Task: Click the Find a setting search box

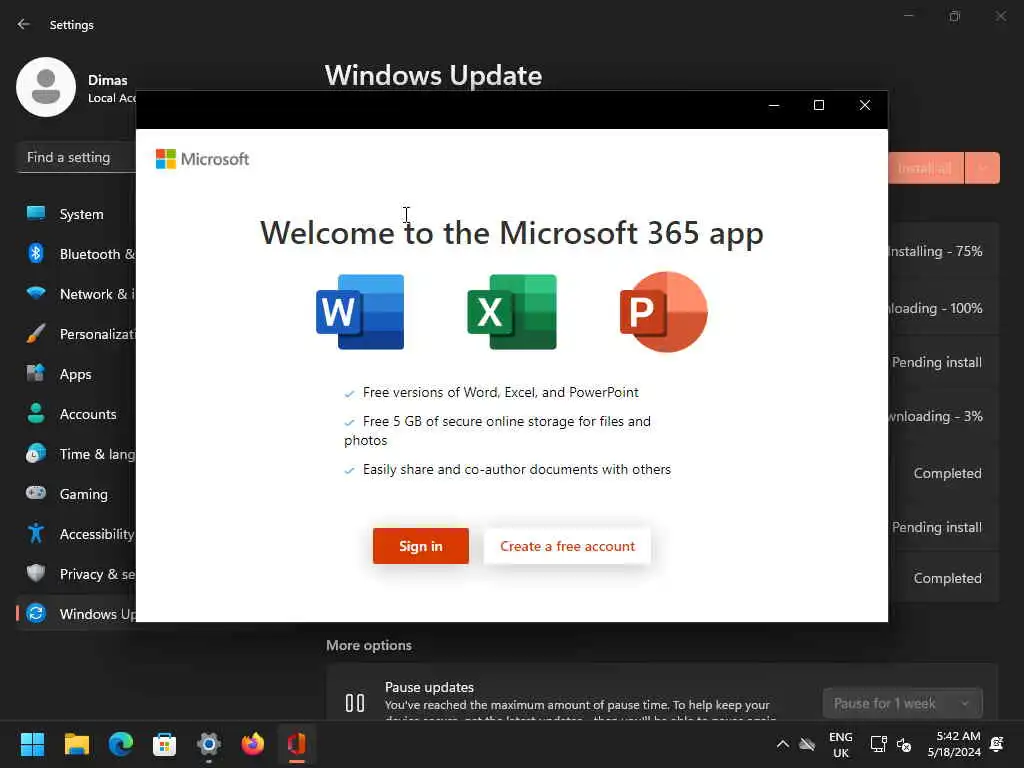Action: 76,157
